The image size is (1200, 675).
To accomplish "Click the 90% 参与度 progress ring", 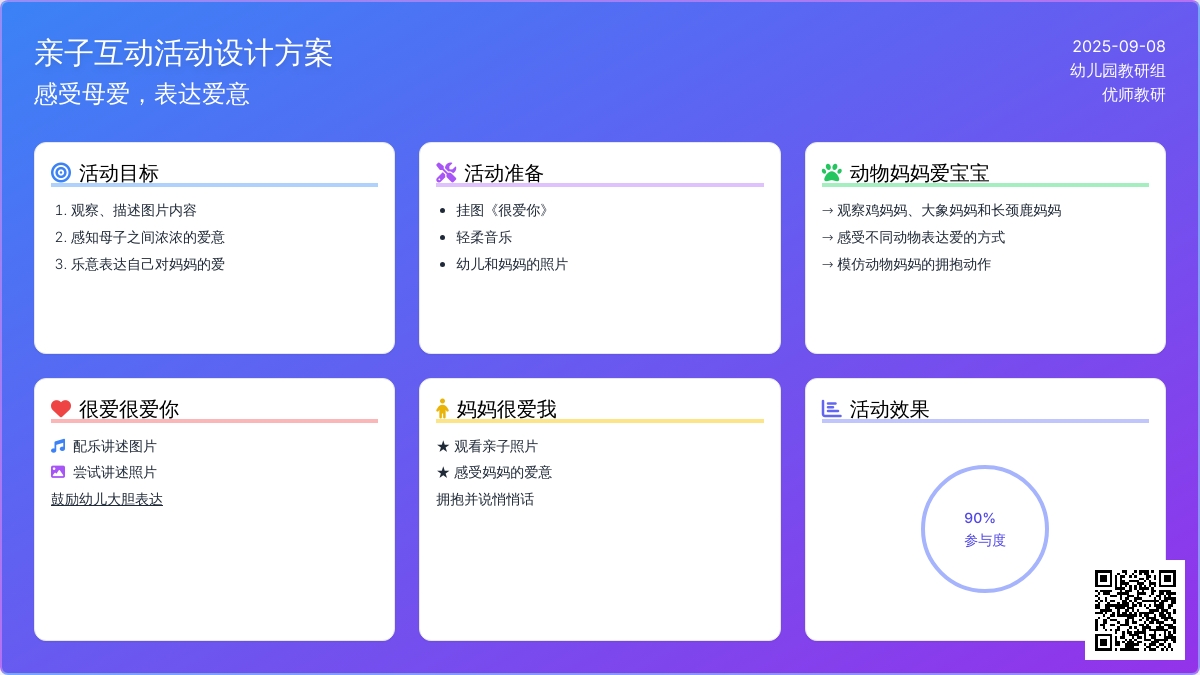I will [984, 529].
